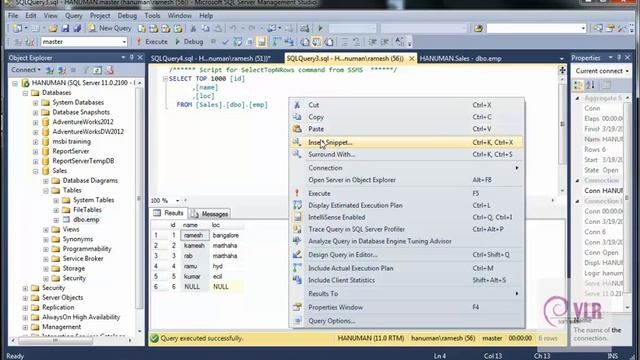Image resolution: width=640 pixels, height=360 pixels.
Task: Click the Save All icon in toolbar
Action: [77, 28]
